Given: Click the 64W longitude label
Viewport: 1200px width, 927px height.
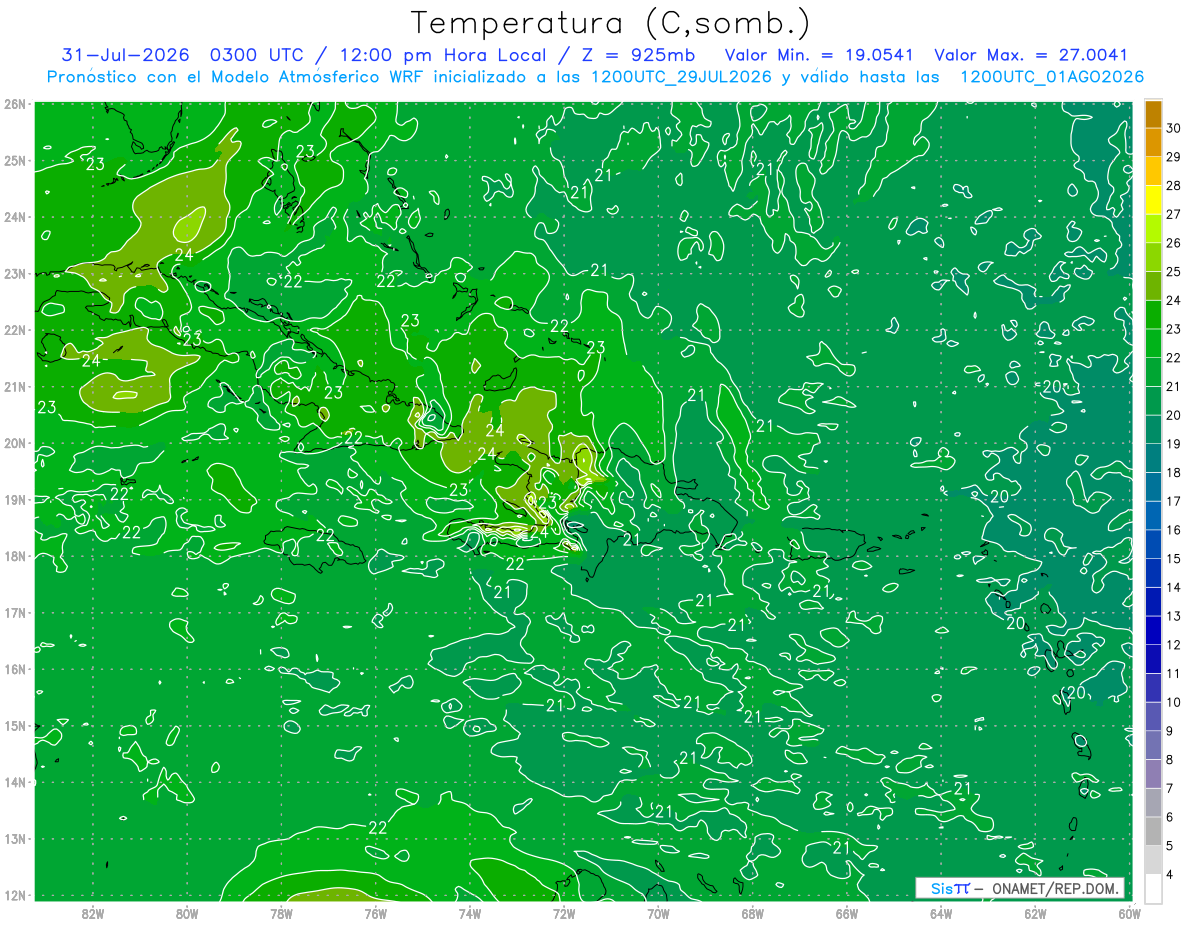Looking at the screenshot, I should pyautogui.click(x=941, y=913).
